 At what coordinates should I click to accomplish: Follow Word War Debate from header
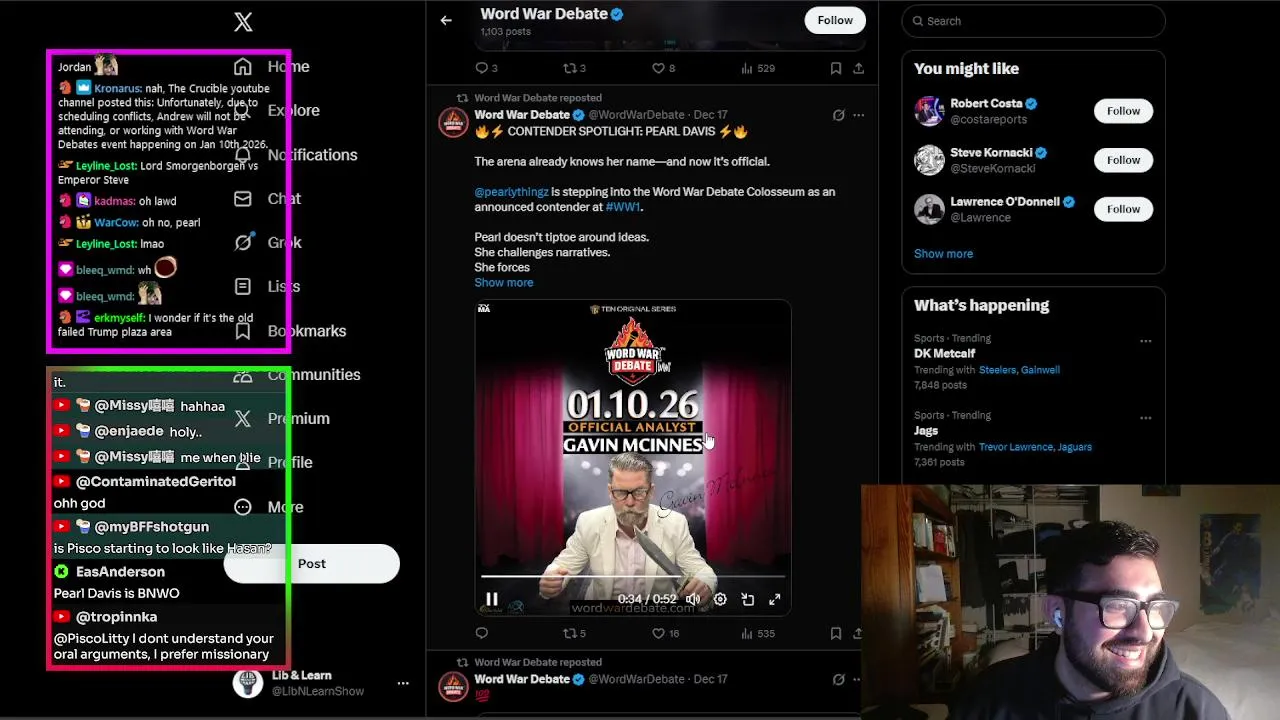[835, 20]
